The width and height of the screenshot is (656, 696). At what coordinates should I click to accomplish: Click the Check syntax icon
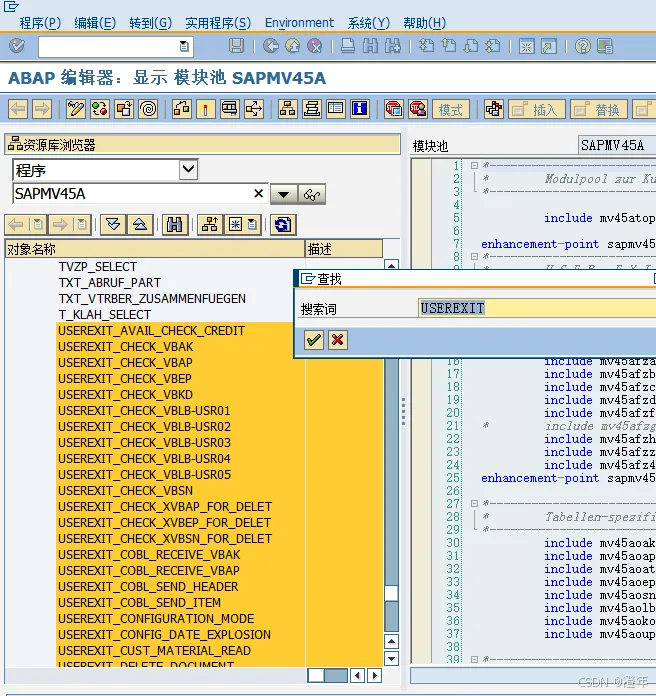(182, 109)
